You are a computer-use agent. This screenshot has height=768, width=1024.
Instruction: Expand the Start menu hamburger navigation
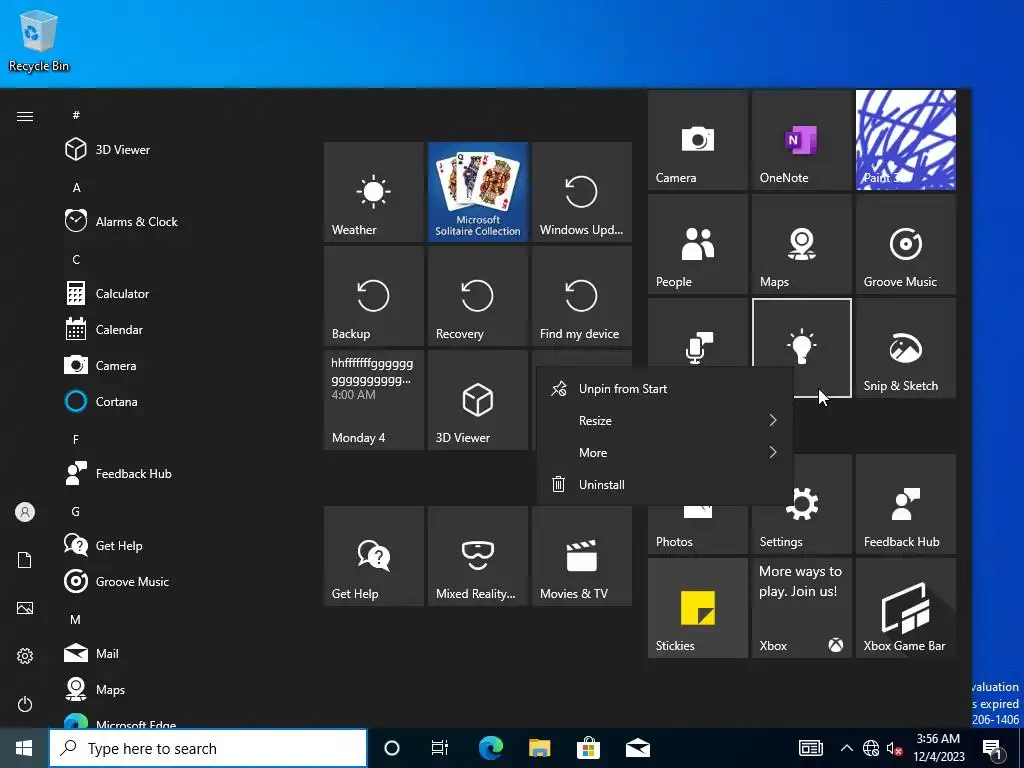coord(25,116)
